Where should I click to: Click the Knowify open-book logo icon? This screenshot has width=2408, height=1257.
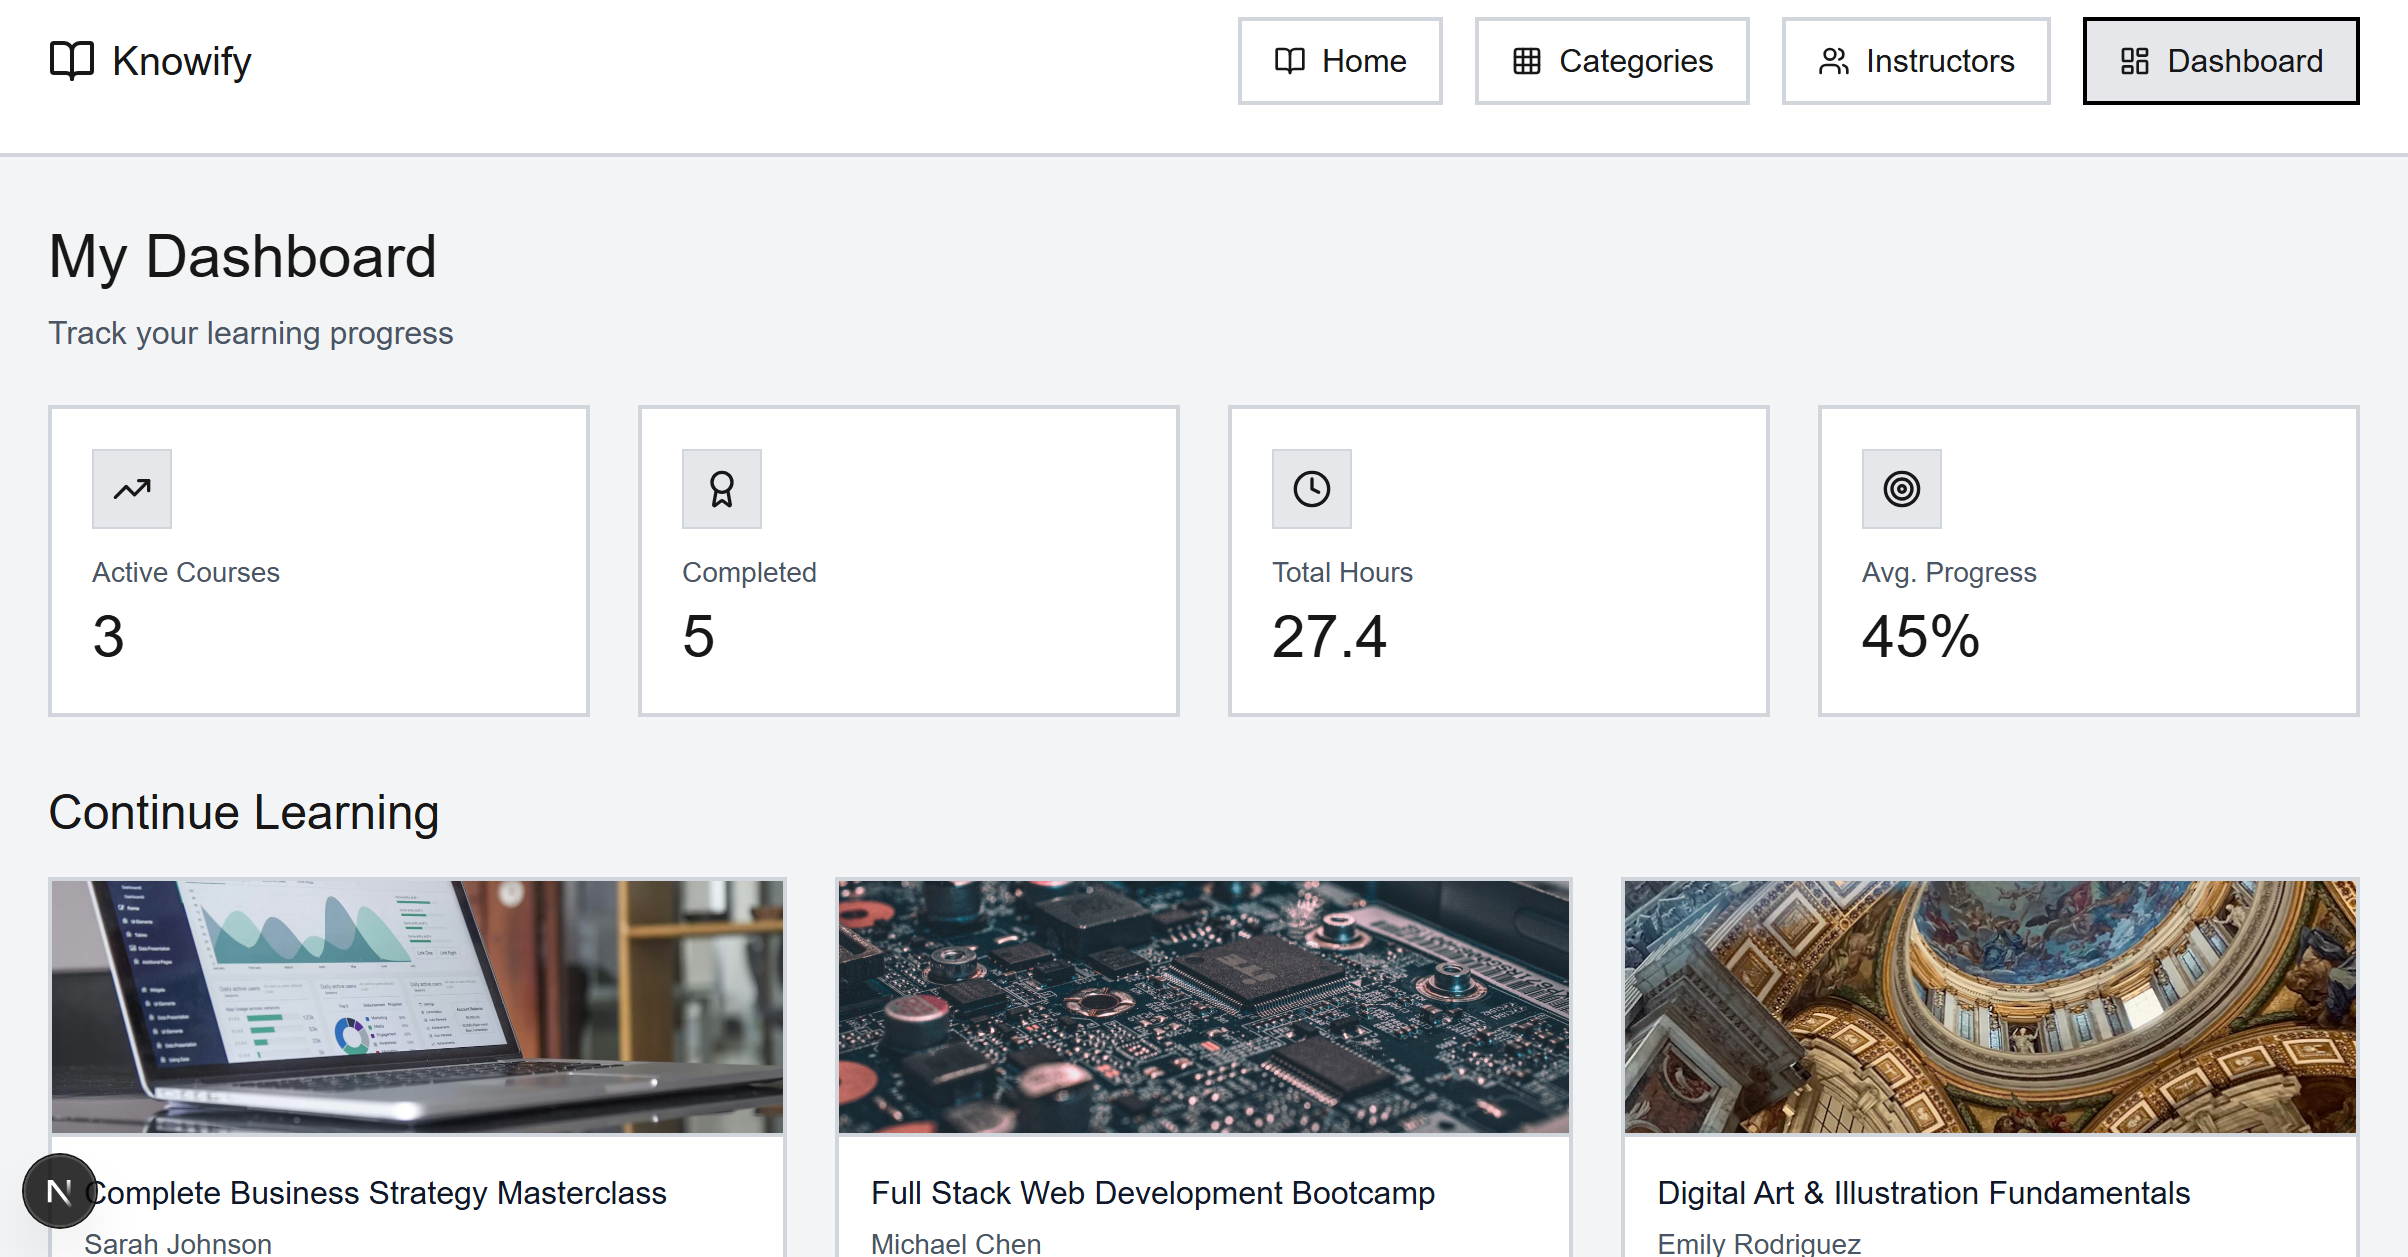[x=71, y=61]
